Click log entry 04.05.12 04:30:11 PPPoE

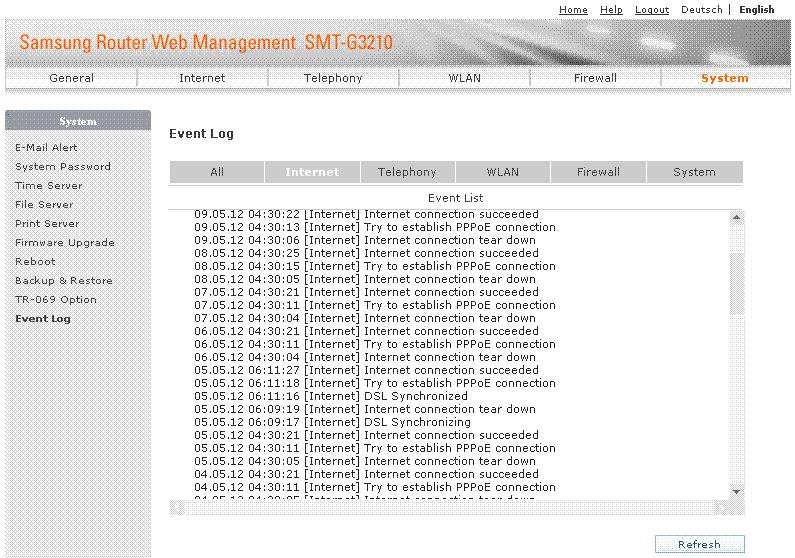point(375,488)
